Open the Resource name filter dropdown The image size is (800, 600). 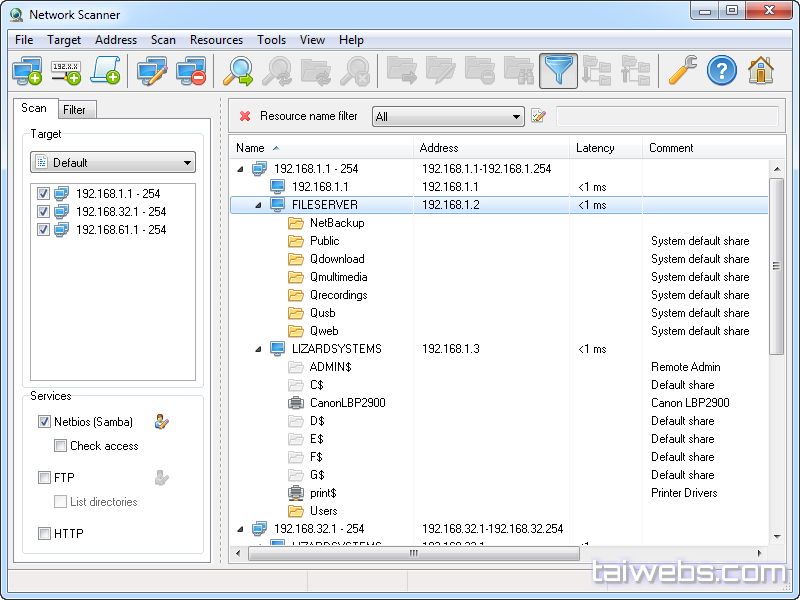pyautogui.click(x=516, y=117)
